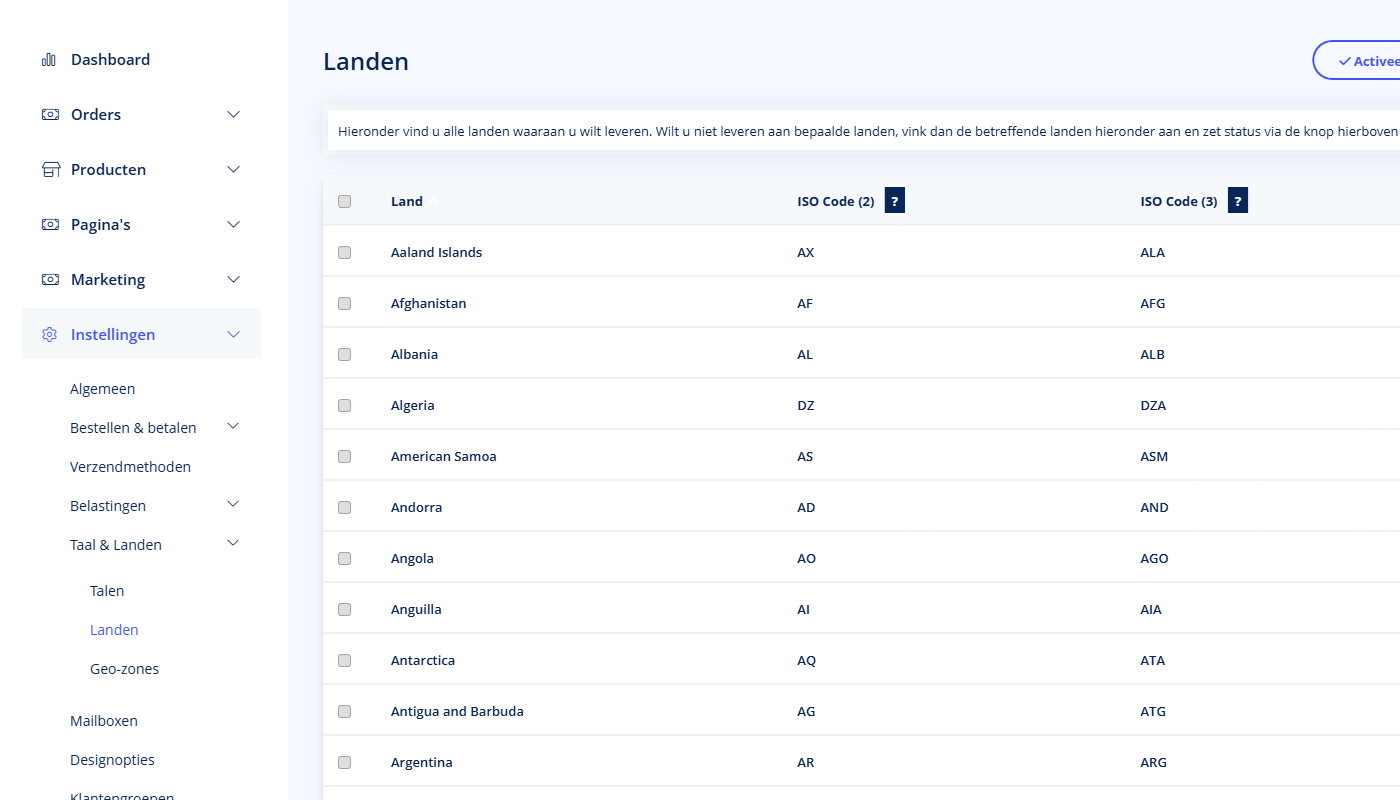This screenshot has height=800, width=1400.
Task: Select the Dashboard bar chart icon
Action: click(x=48, y=59)
